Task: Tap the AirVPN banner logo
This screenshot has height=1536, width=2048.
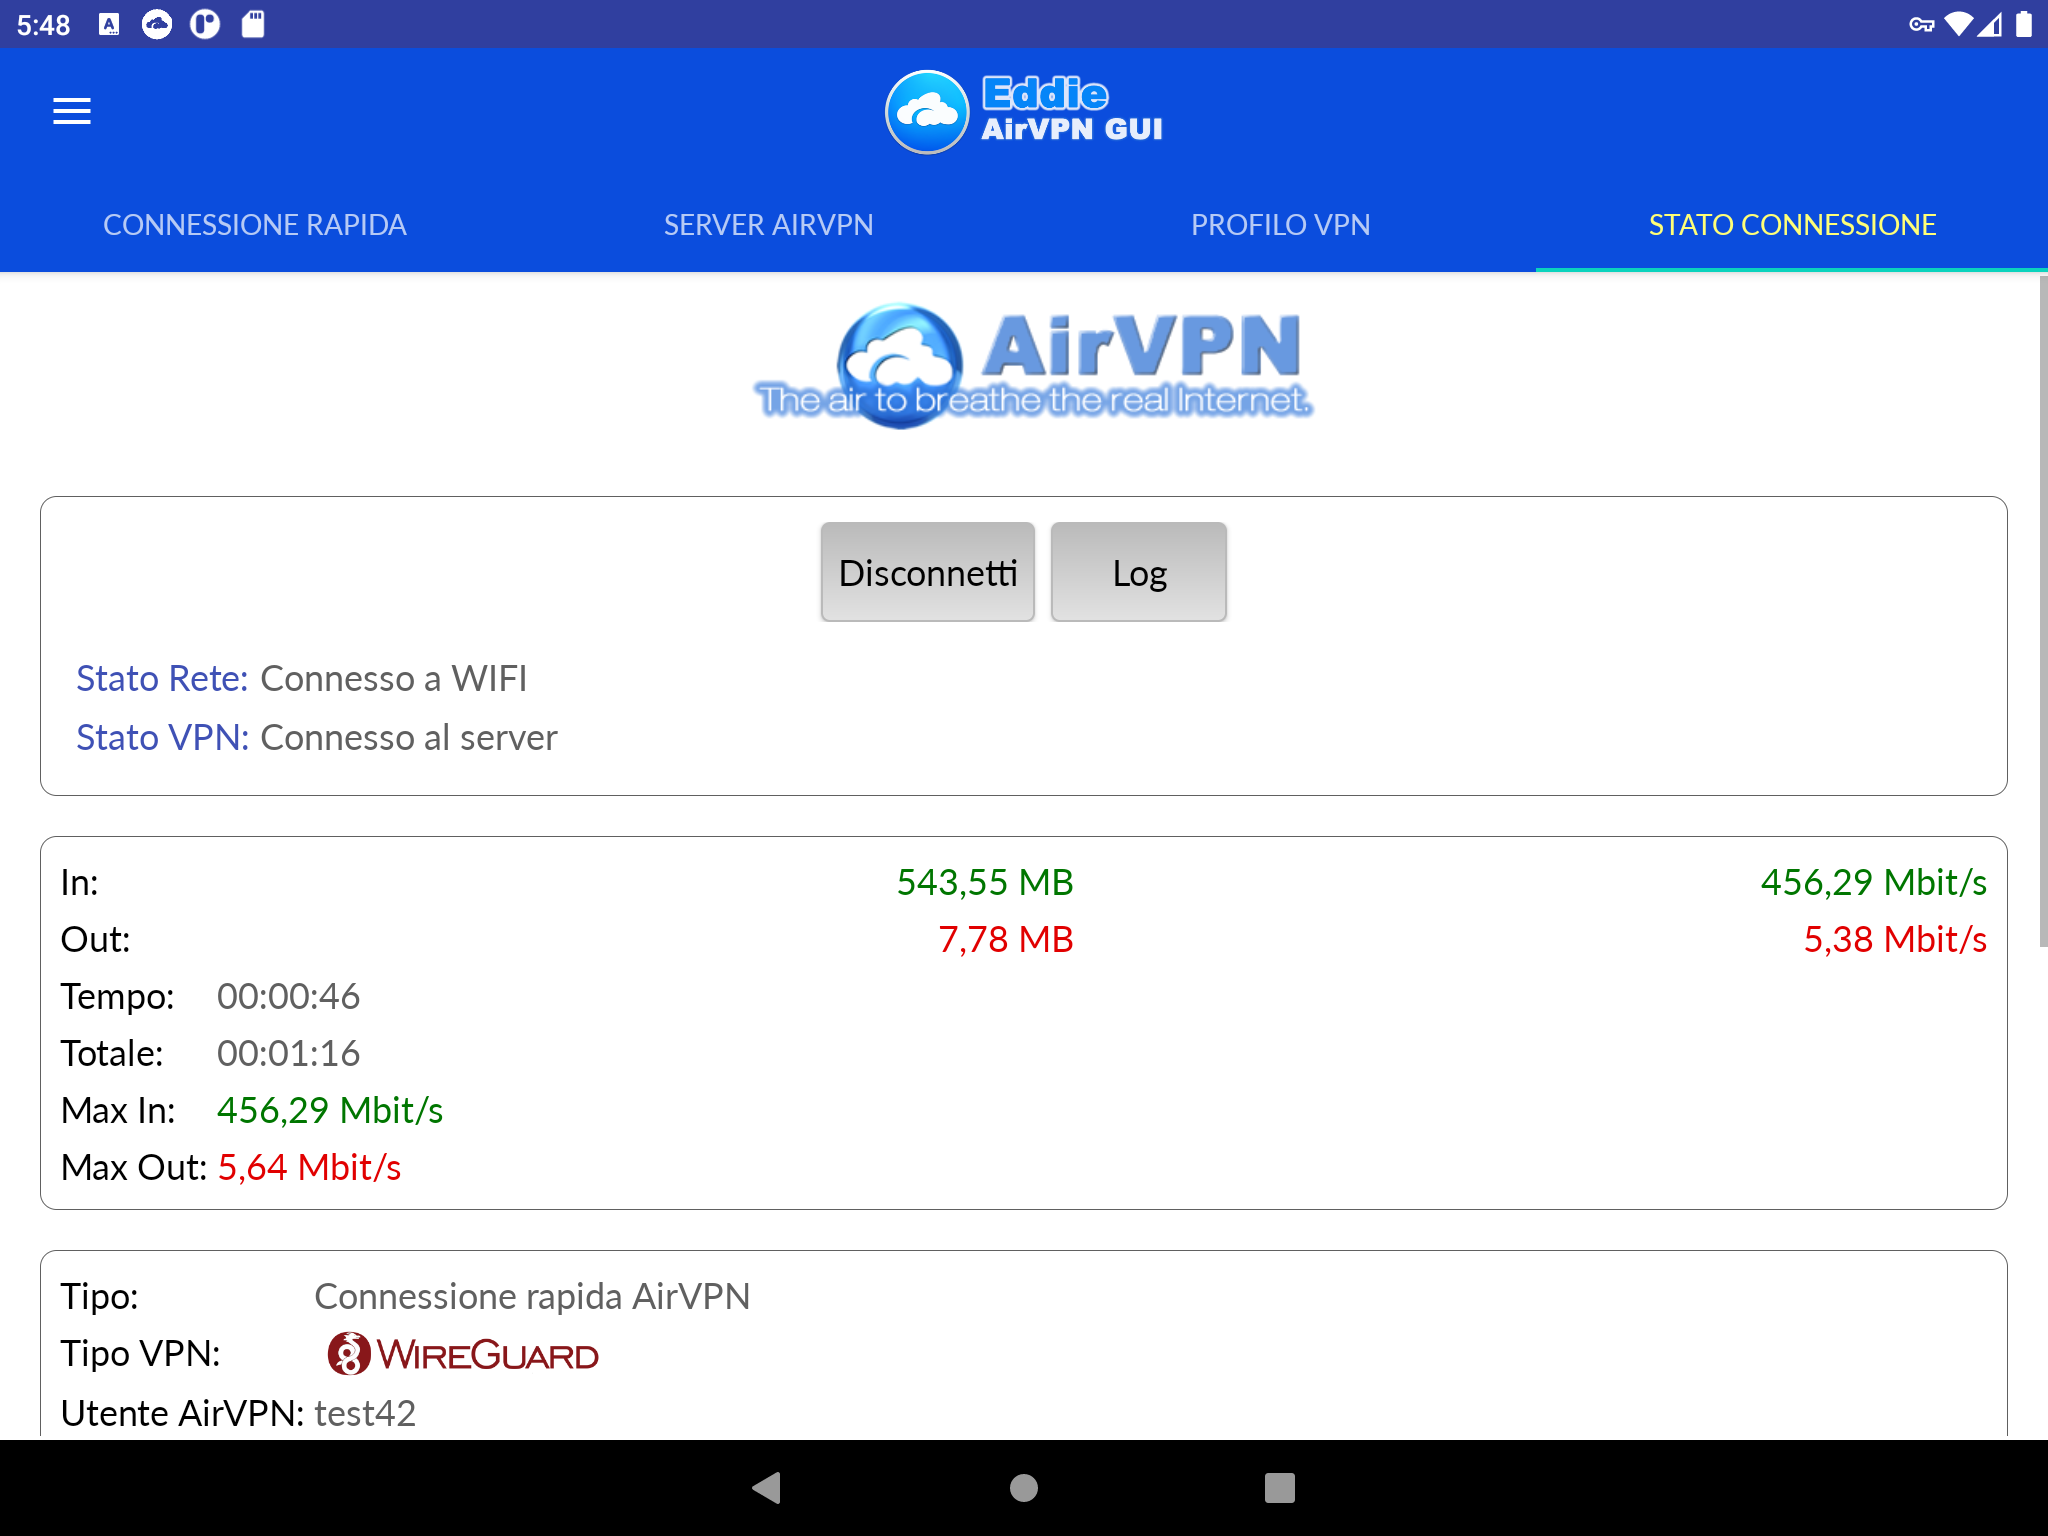Action: (1032, 366)
